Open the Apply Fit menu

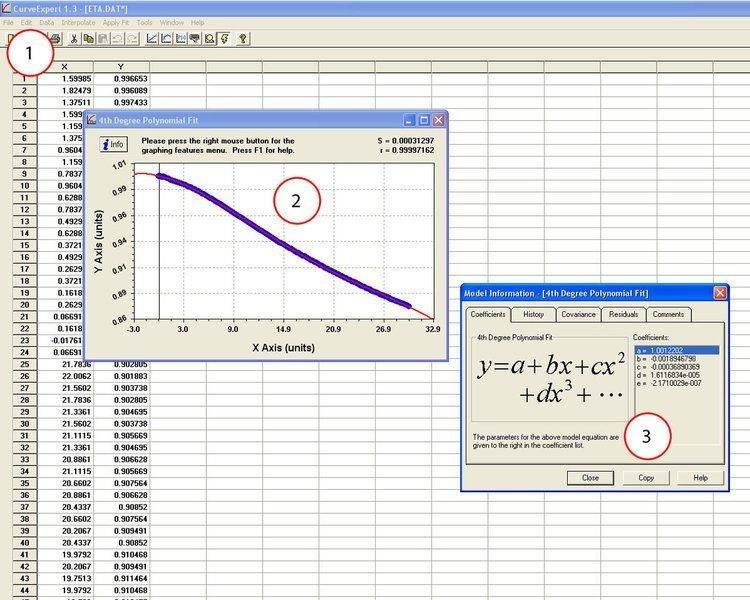point(115,22)
